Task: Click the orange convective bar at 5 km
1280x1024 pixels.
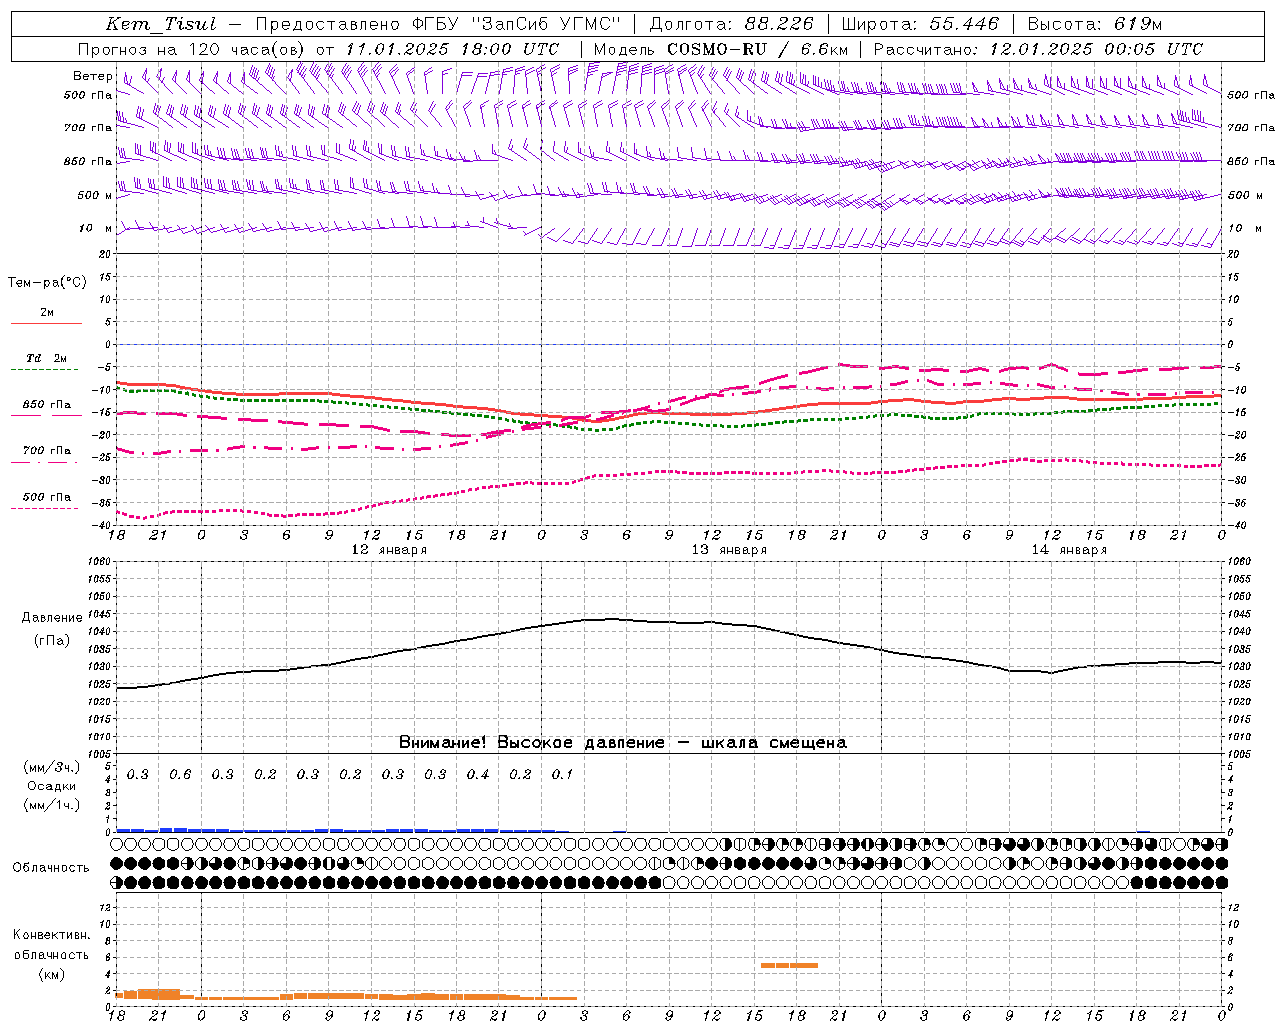Action: tap(789, 965)
